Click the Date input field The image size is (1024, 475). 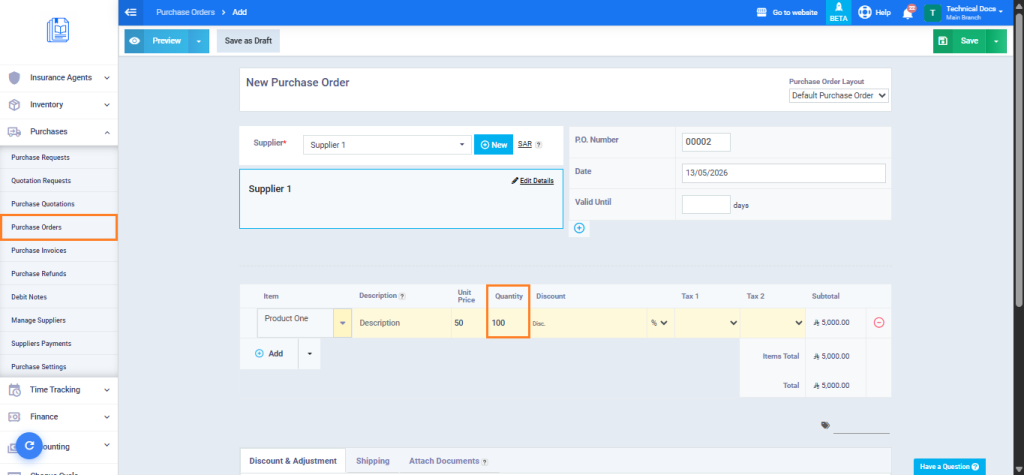tap(784, 173)
